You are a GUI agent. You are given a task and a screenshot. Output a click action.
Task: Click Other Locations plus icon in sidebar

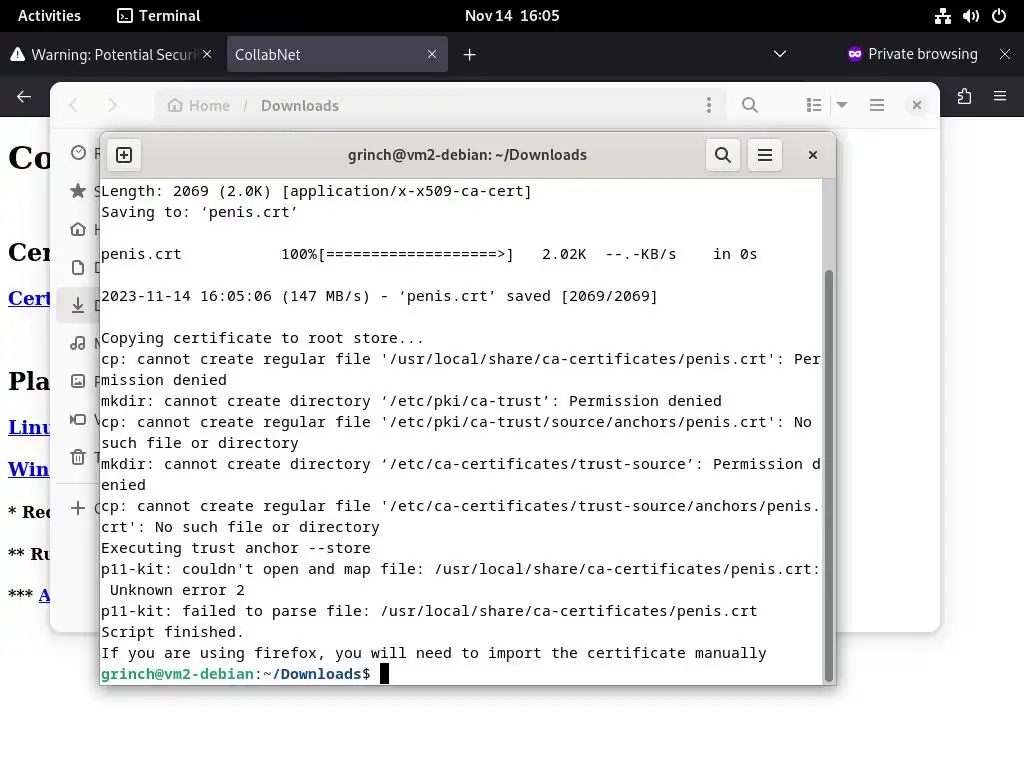[78, 508]
